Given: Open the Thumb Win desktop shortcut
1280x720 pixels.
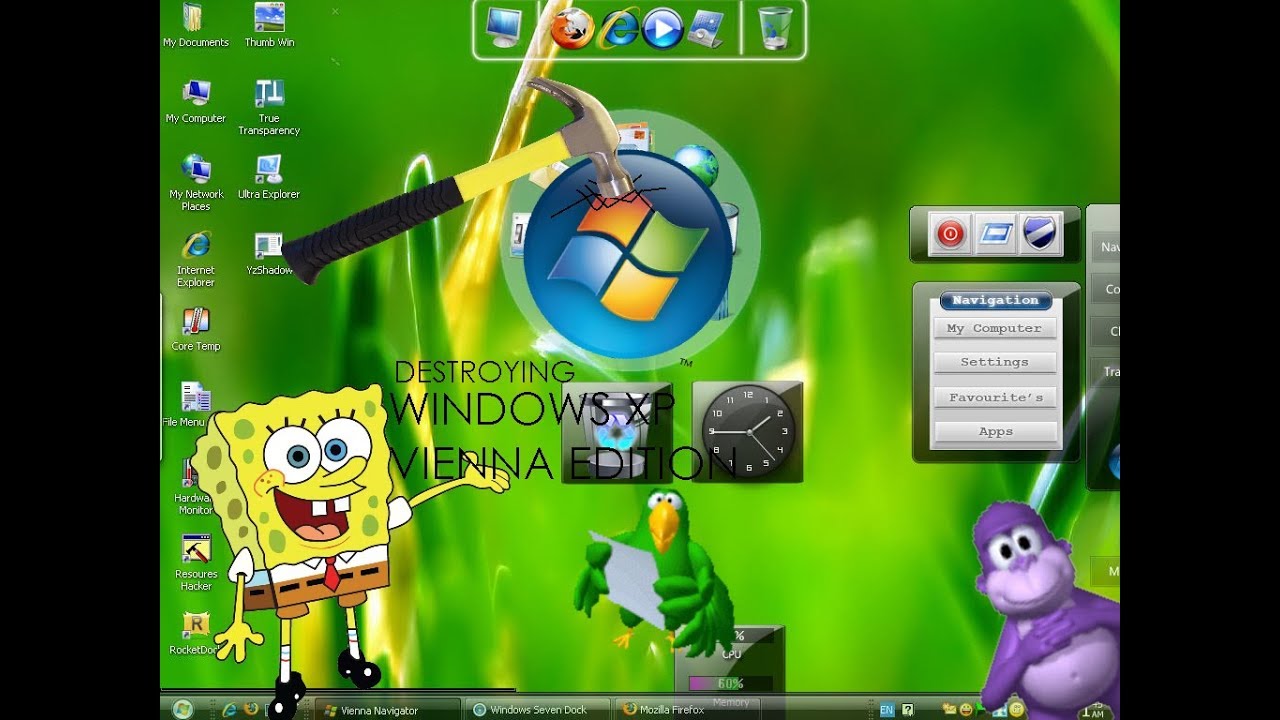Looking at the screenshot, I should pos(269,25).
